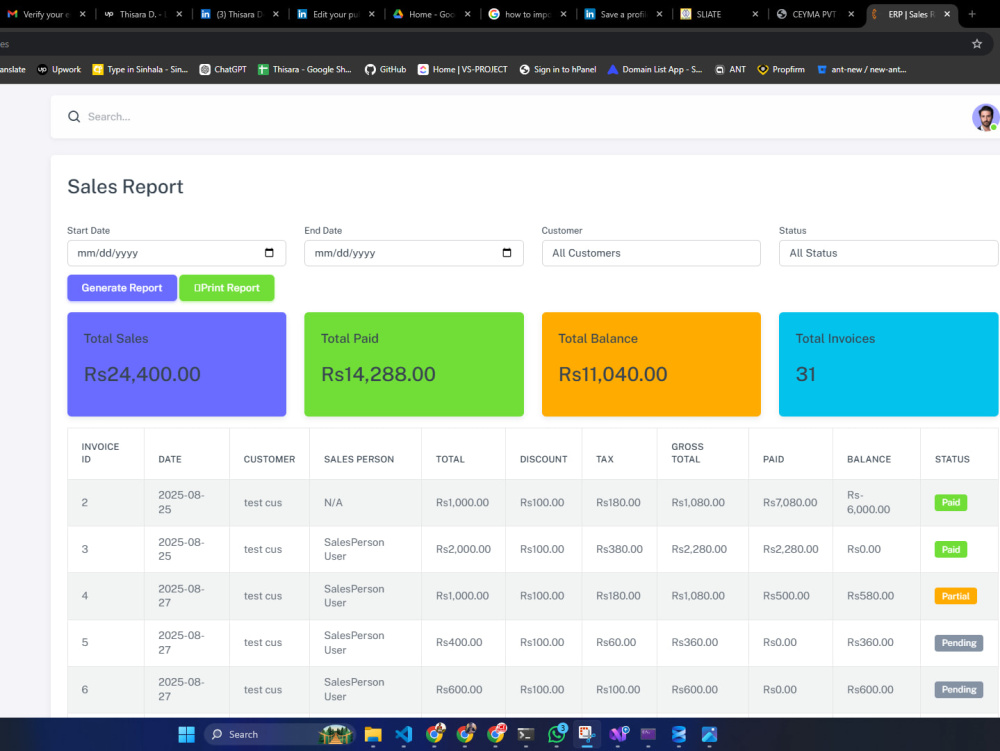Open the GitHub bookmark

385,69
